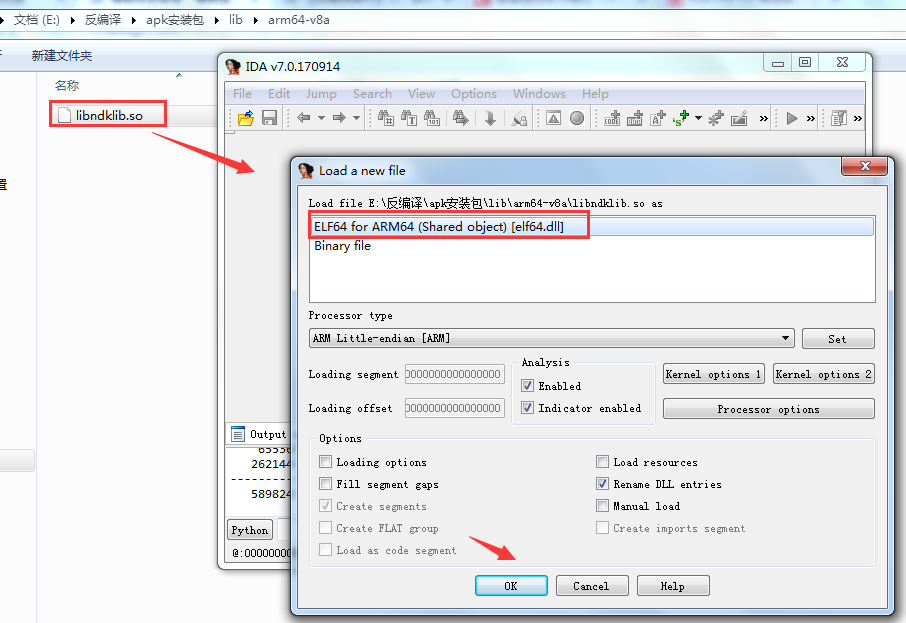Click 新建文件夹 in Explorer toolbar

coord(62,55)
